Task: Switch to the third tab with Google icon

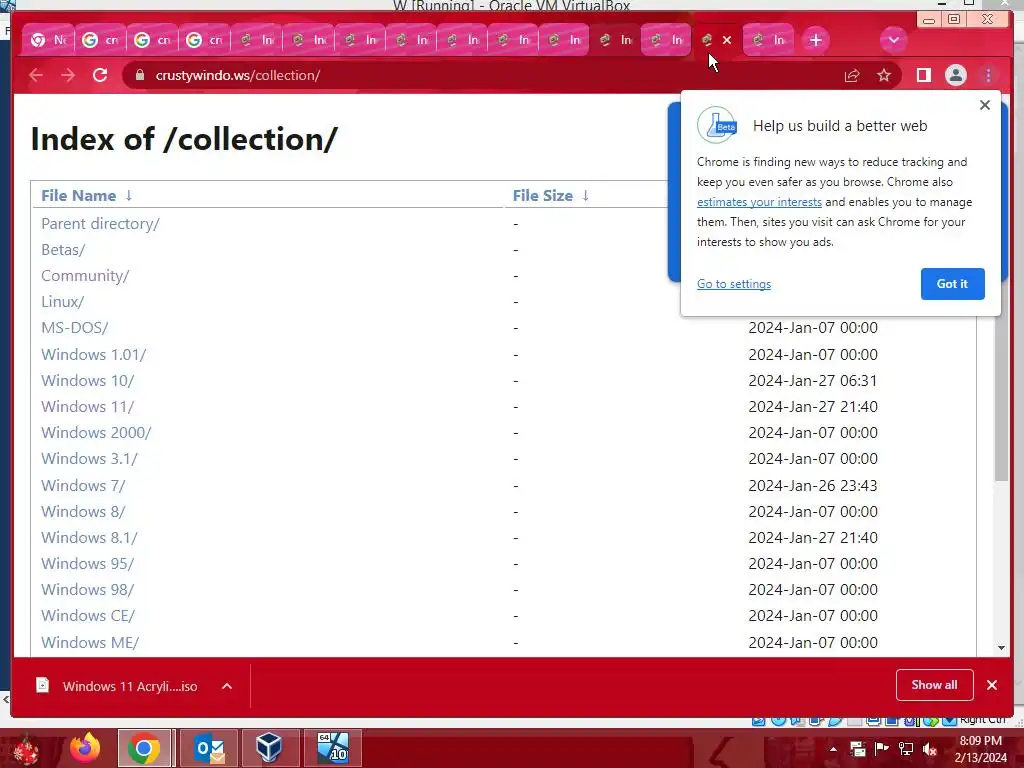Action: pyautogui.click(x=152, y=40)
